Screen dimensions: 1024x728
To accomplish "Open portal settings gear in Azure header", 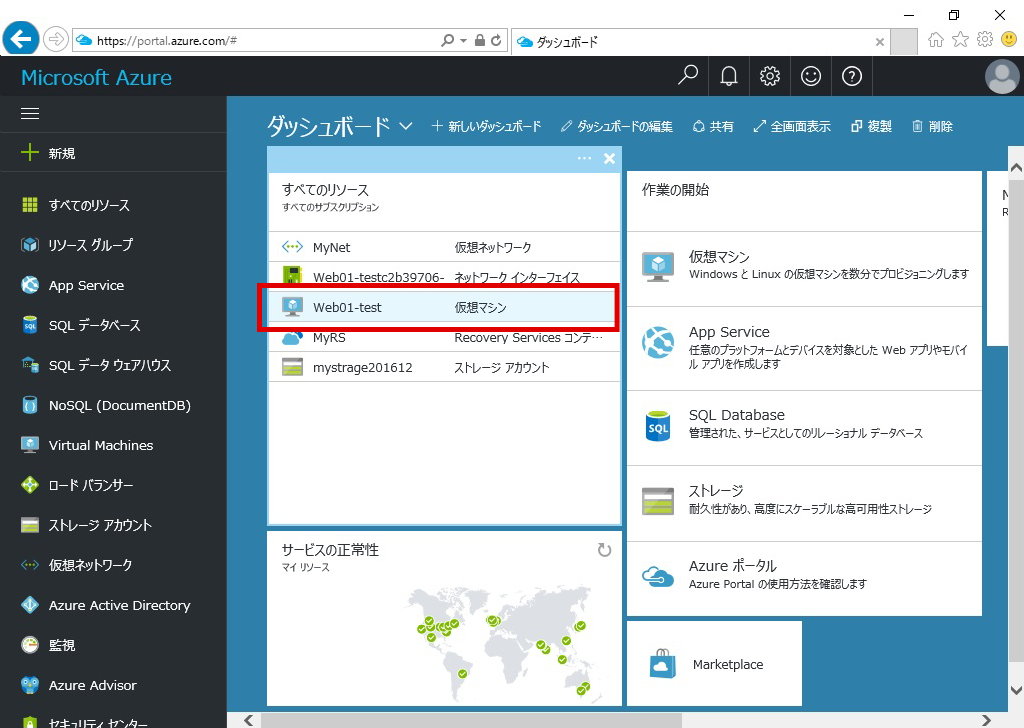I will (x=770, y=76).
